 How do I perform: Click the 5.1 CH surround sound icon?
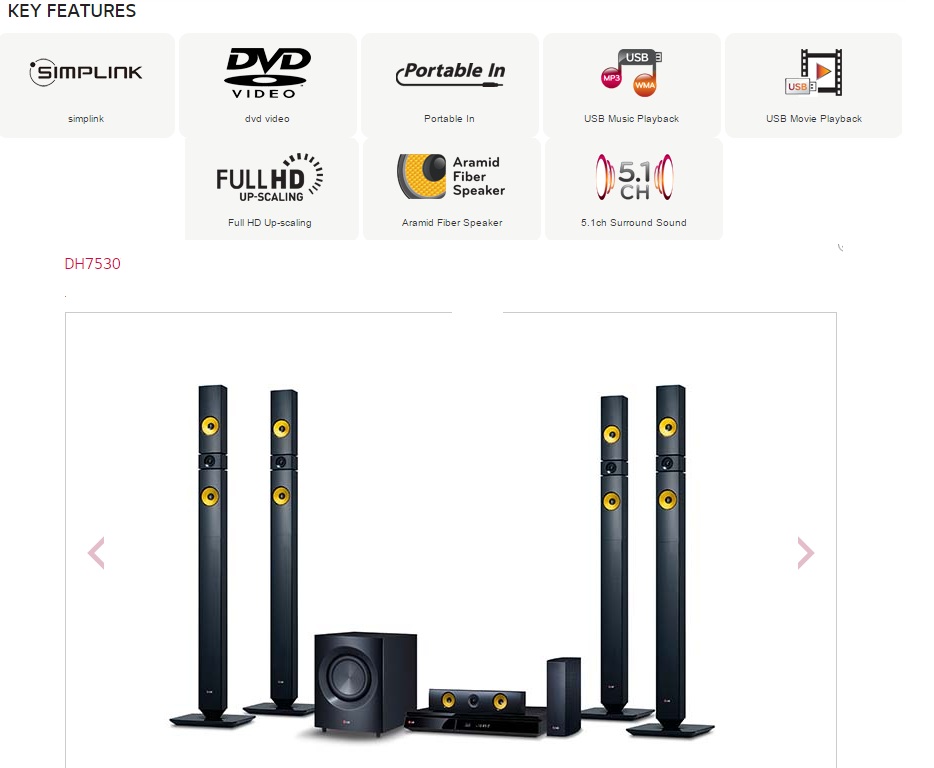click(634, 177)
